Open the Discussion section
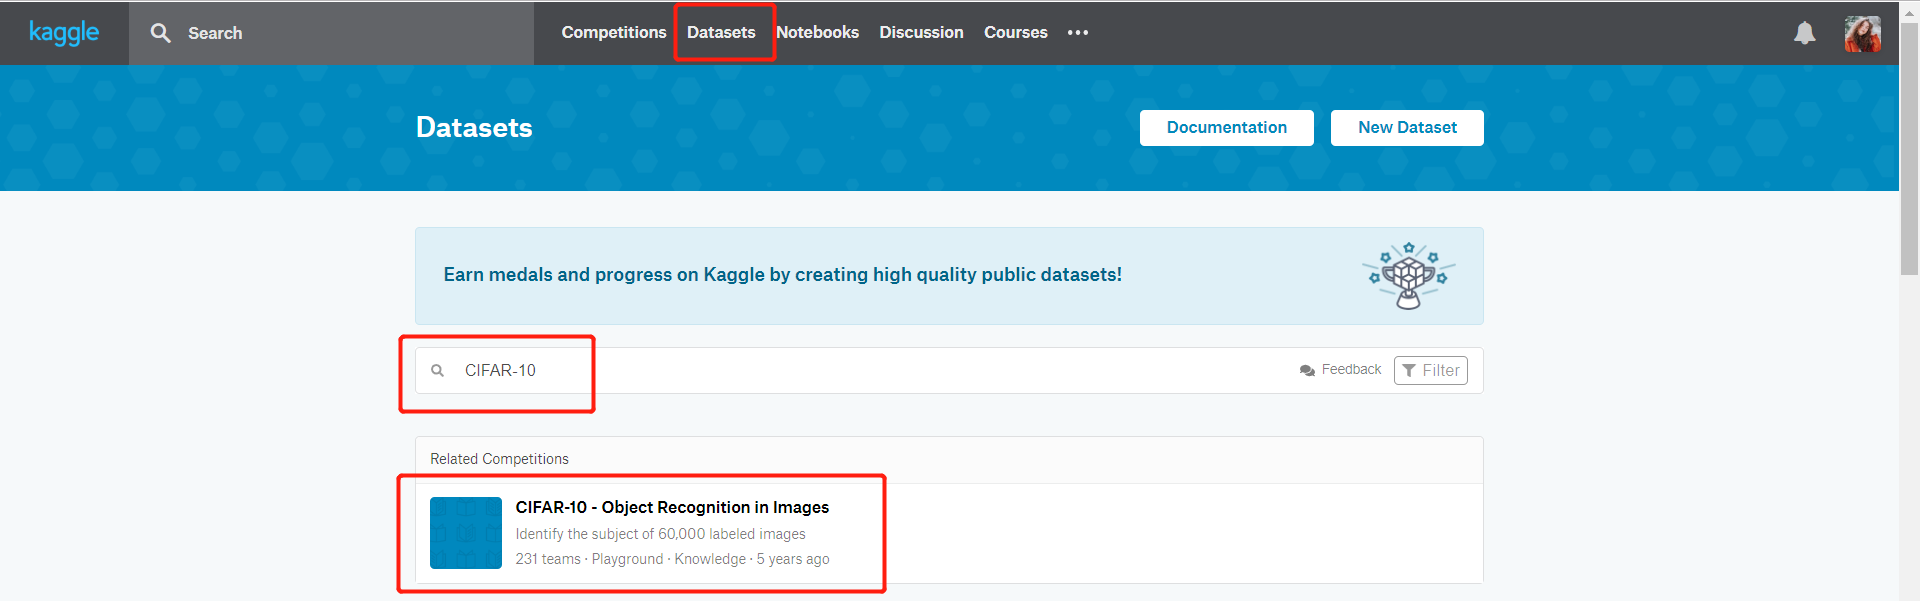 pyautogui.click(x=921, y=32)
